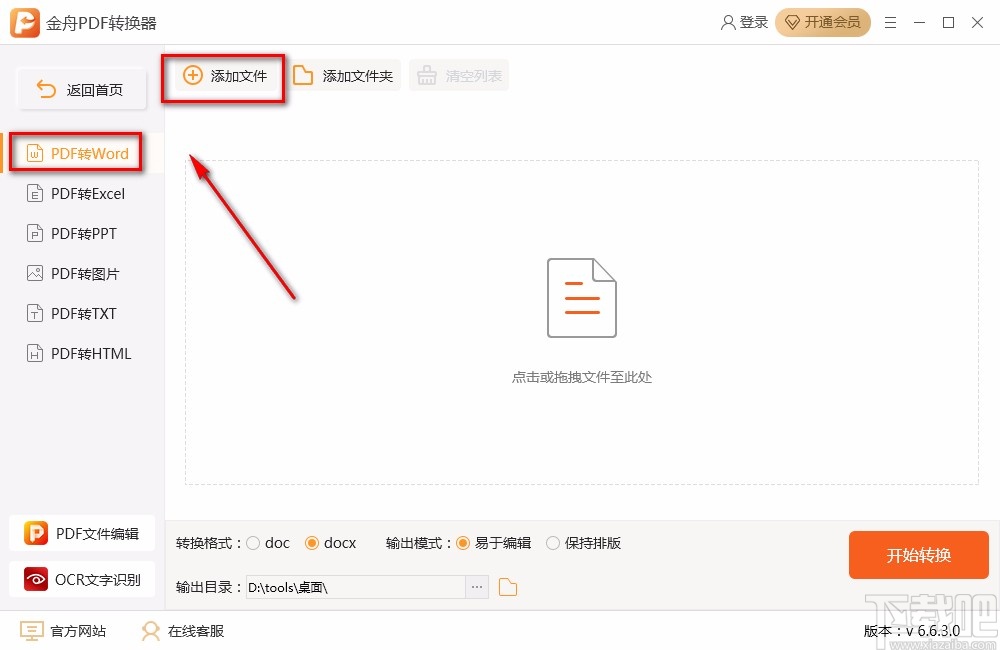Click 返回首页 to go back home
Viewport: 1000px width, 650px height.
pos(81,88)
